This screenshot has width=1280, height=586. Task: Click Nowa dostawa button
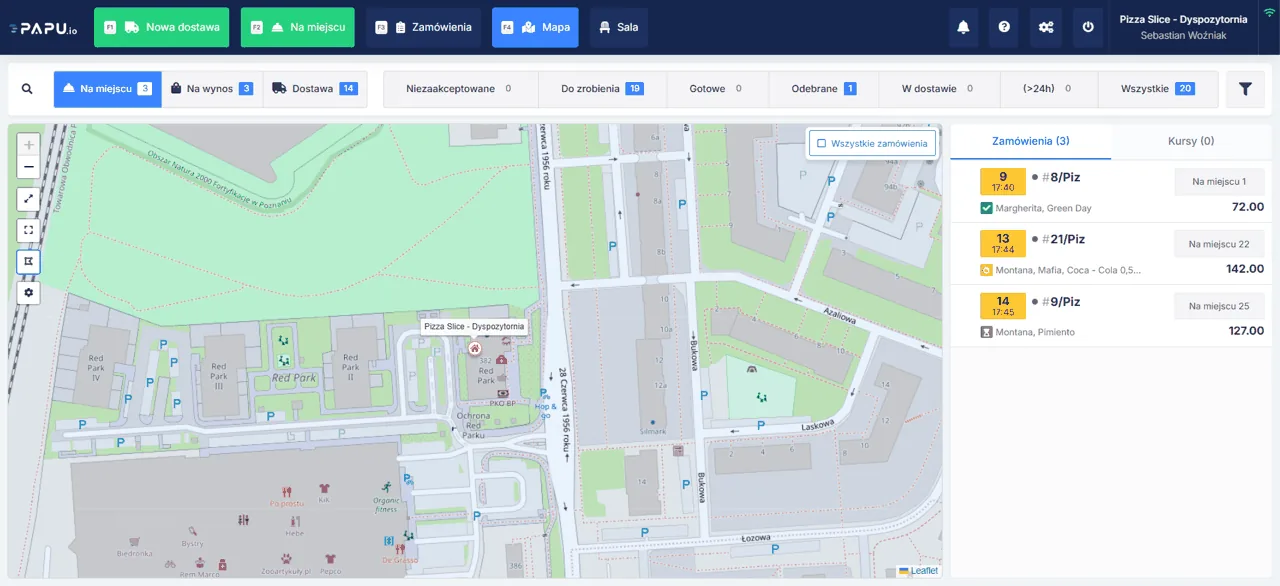161,27
